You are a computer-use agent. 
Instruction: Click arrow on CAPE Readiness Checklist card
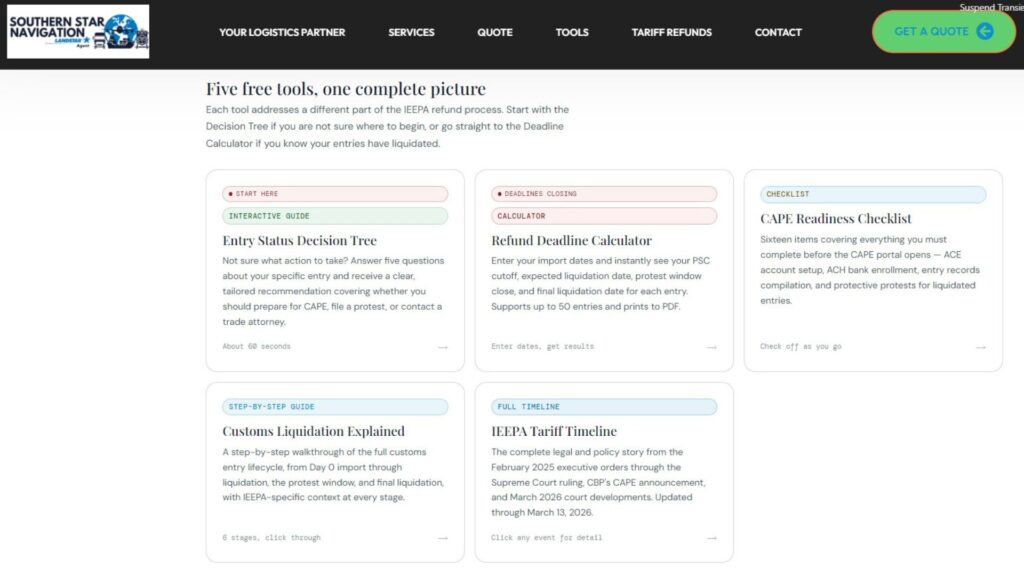click(981, 347)
